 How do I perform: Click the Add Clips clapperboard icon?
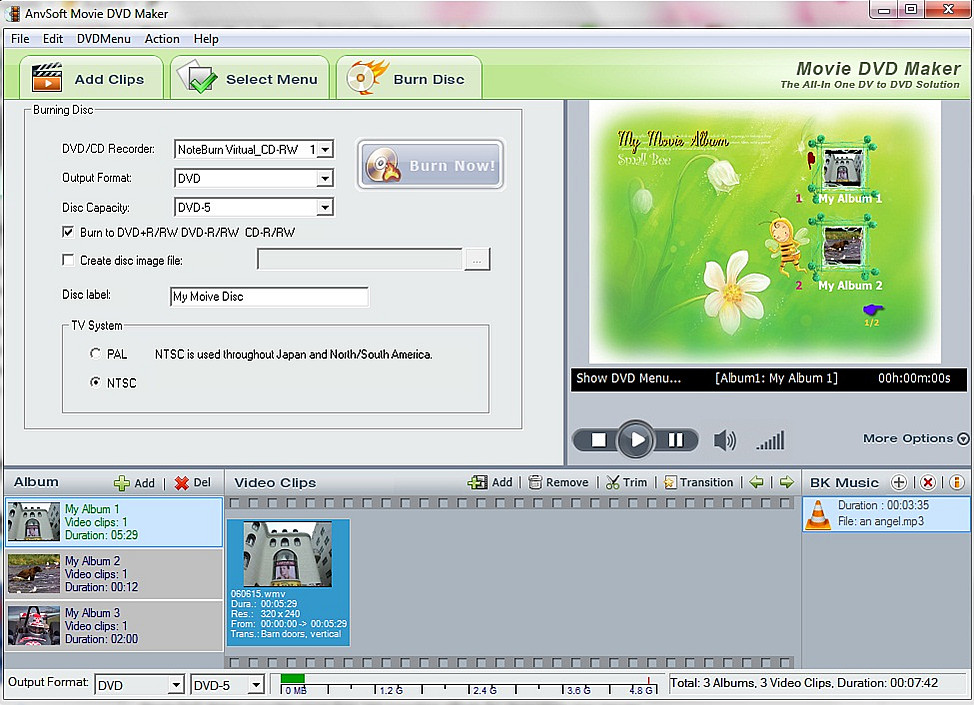click(x=47, y=77)
